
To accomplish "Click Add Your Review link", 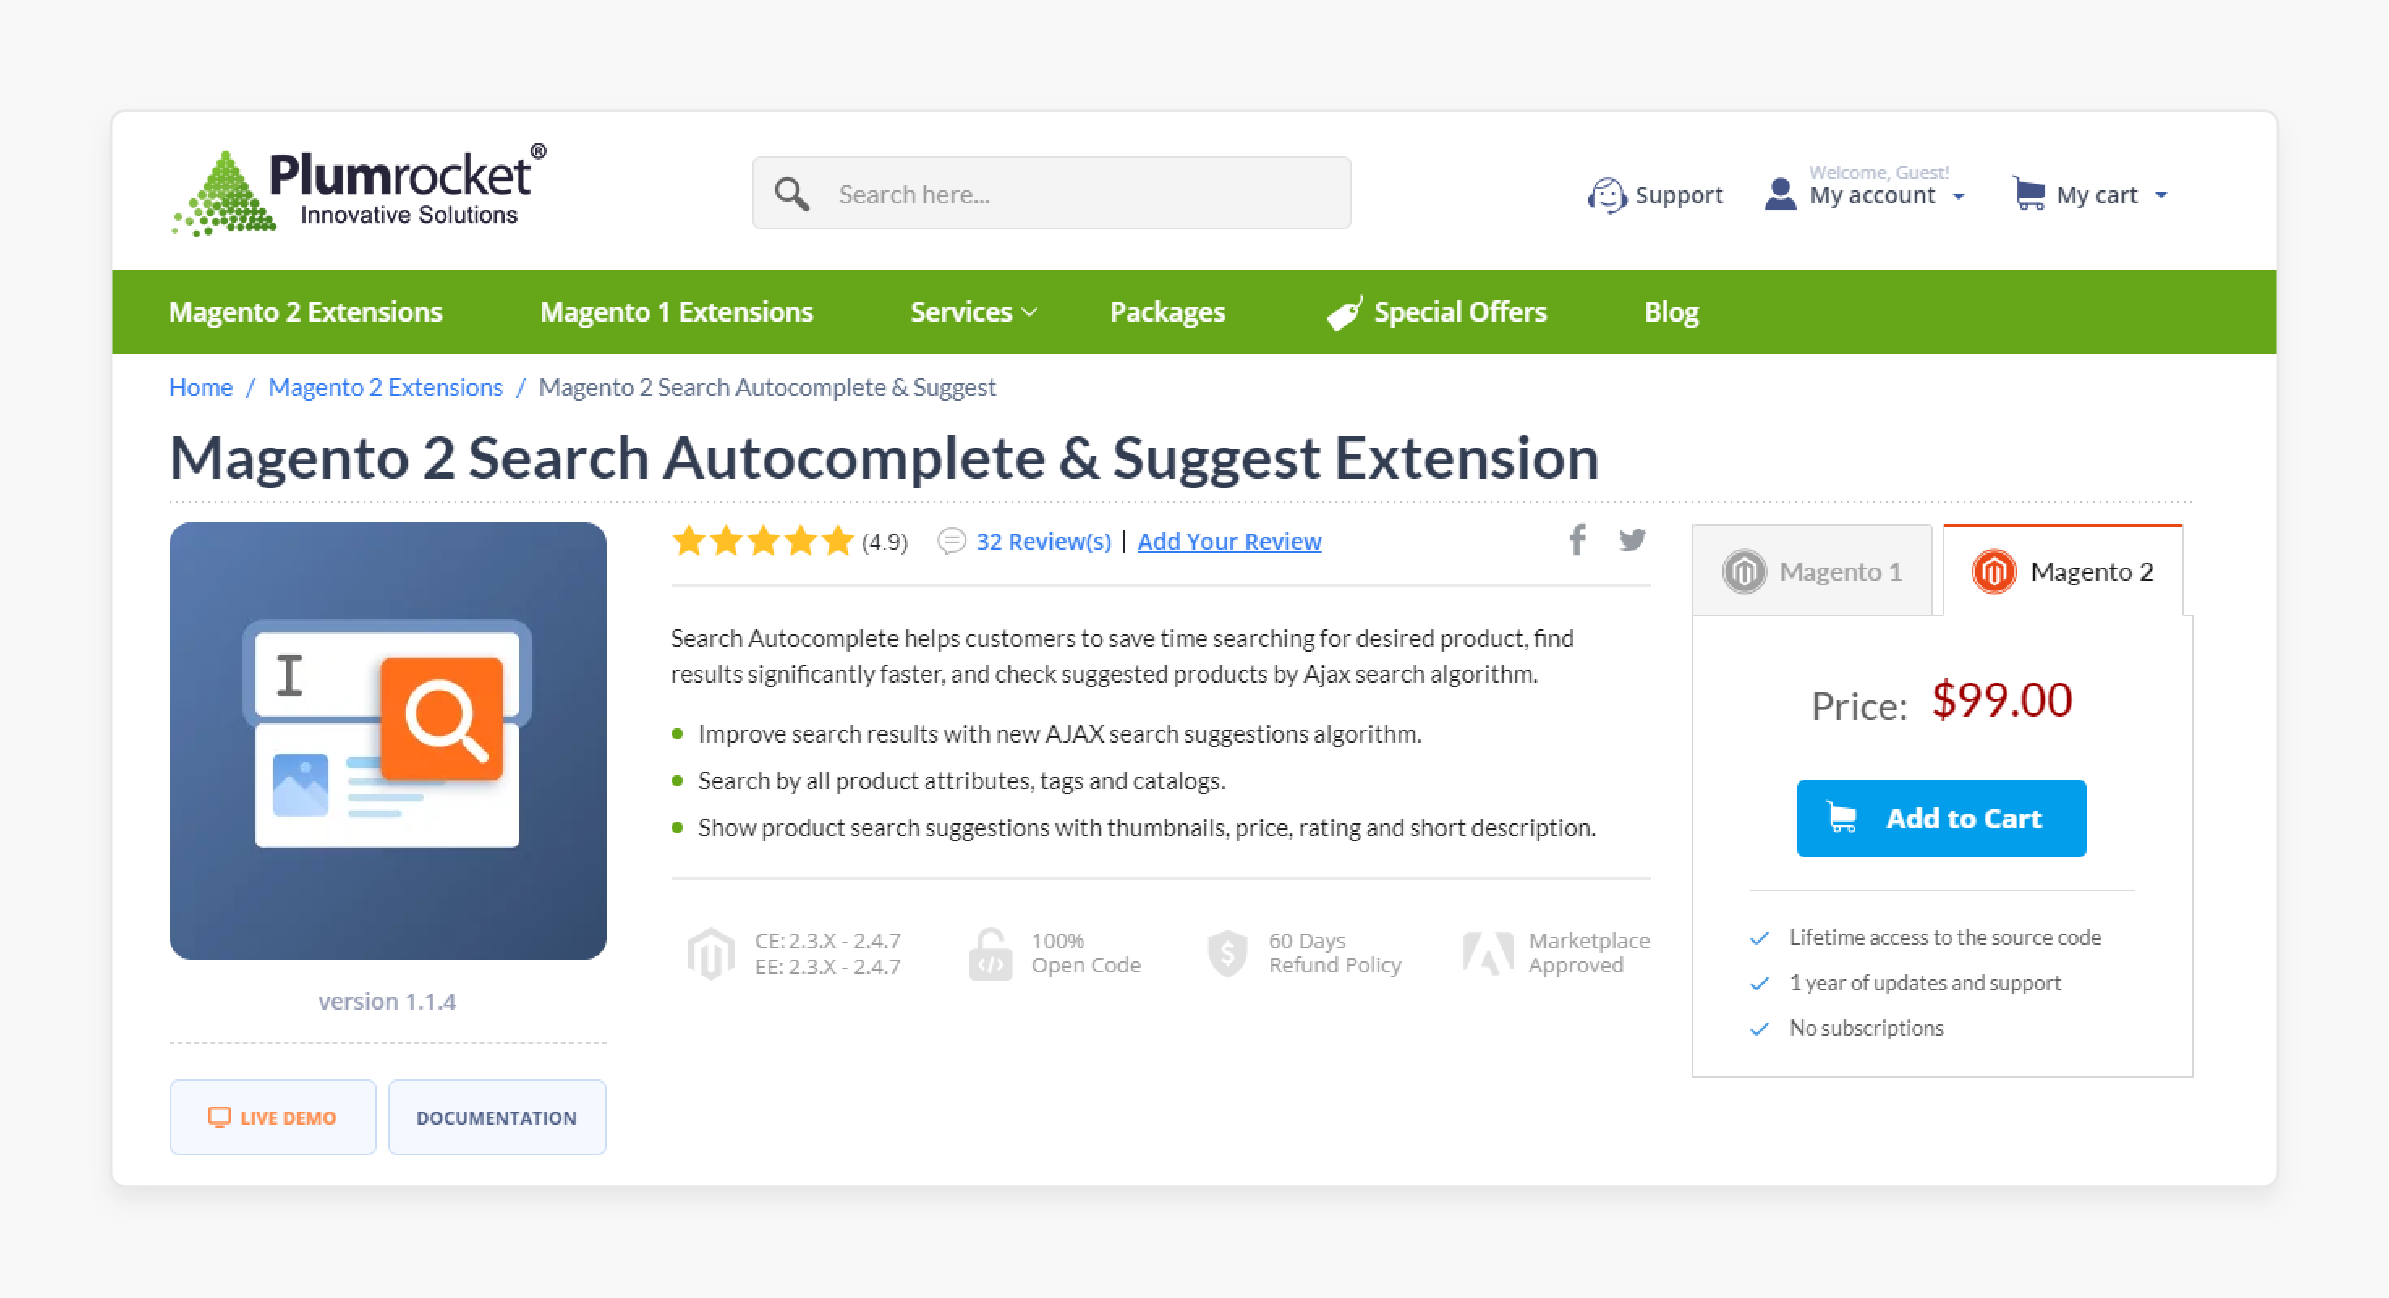I will click(1229, 541).
